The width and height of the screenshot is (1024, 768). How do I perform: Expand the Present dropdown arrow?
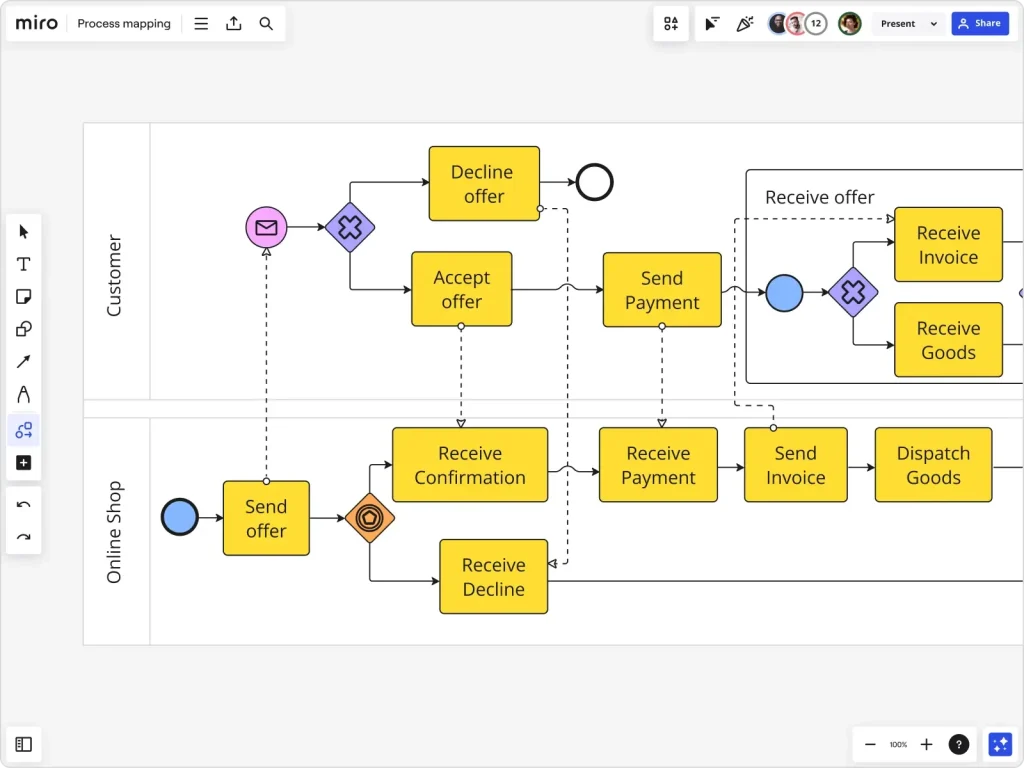point(934,24)
